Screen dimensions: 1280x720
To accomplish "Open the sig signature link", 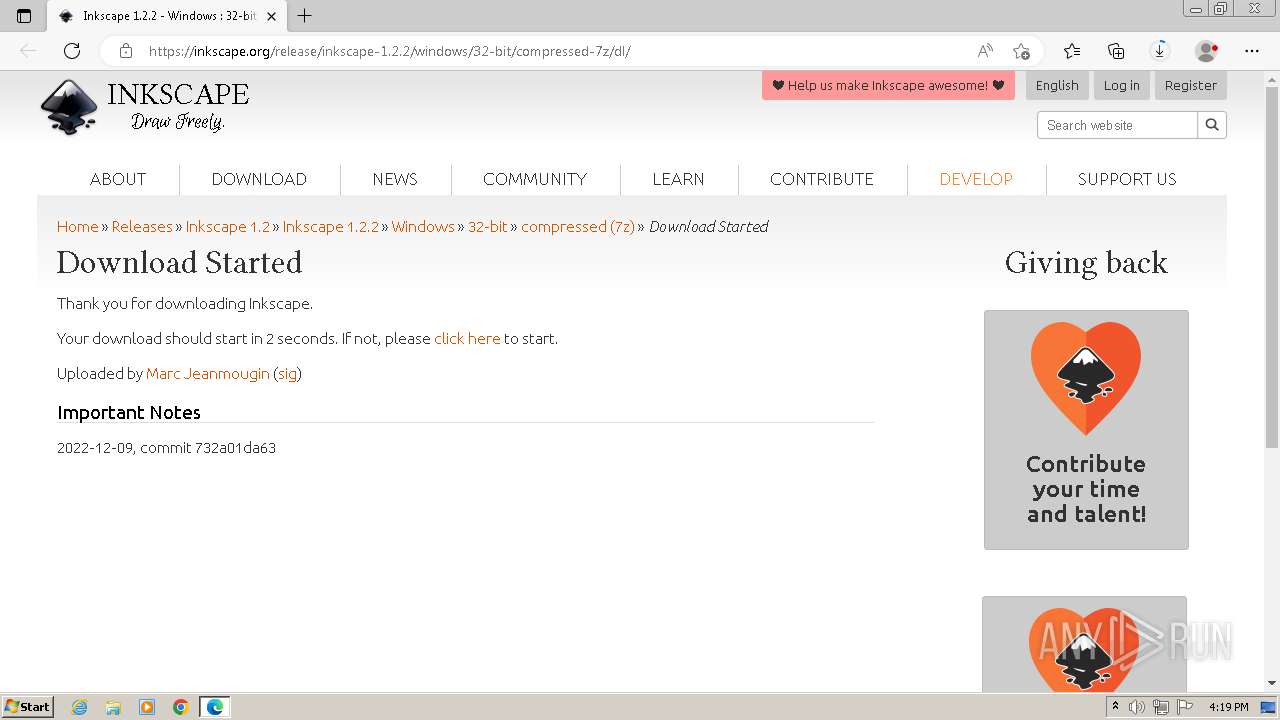I will (287, 373).
